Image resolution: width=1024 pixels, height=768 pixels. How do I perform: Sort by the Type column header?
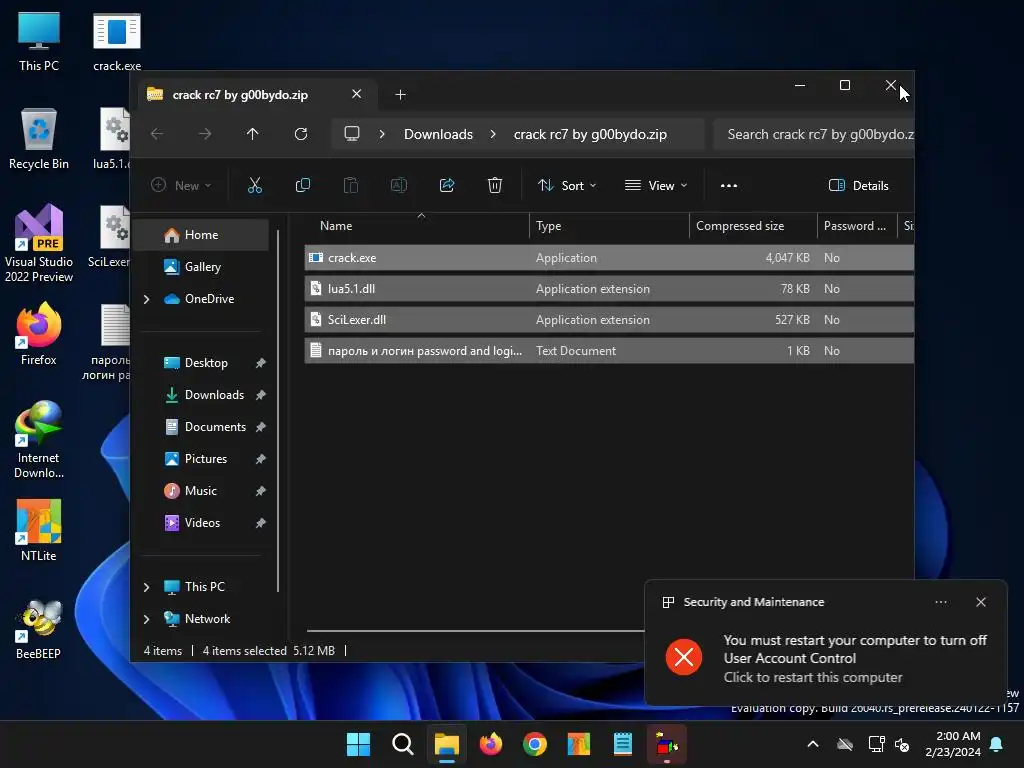[609, 226]
